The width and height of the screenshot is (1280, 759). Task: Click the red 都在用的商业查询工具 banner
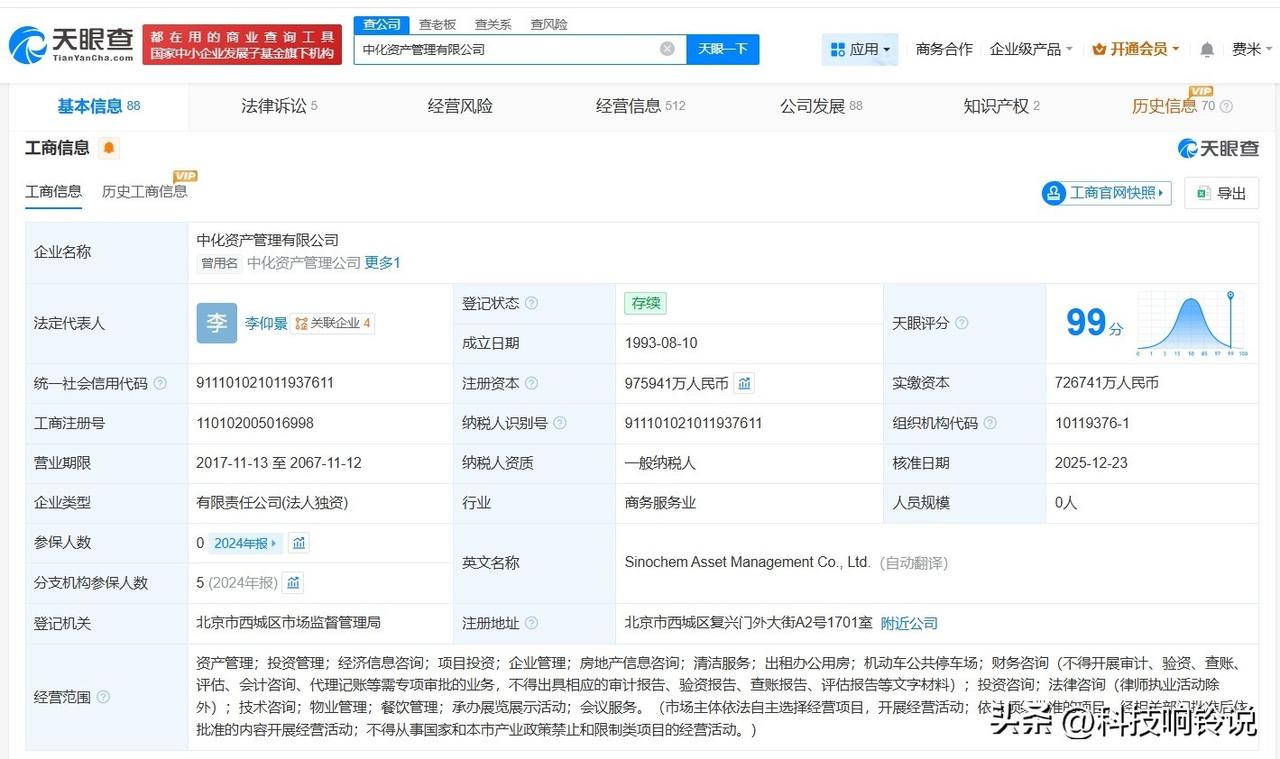(242, 45)
